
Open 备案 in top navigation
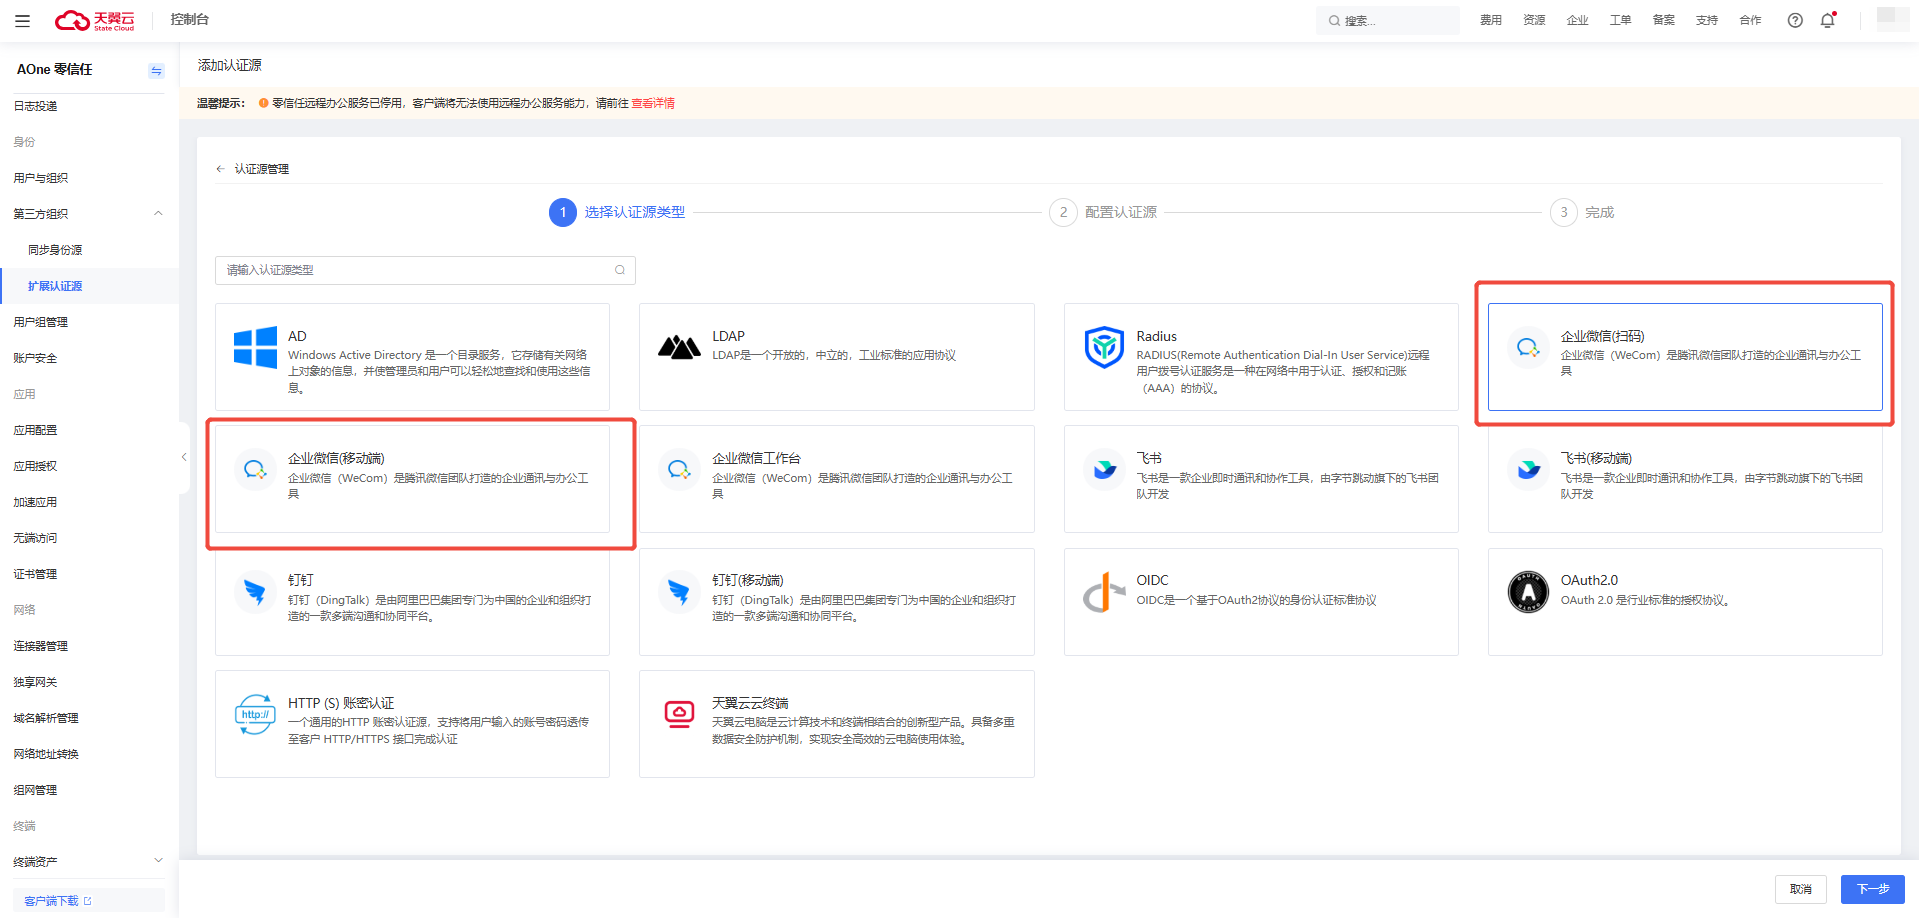1663,20
